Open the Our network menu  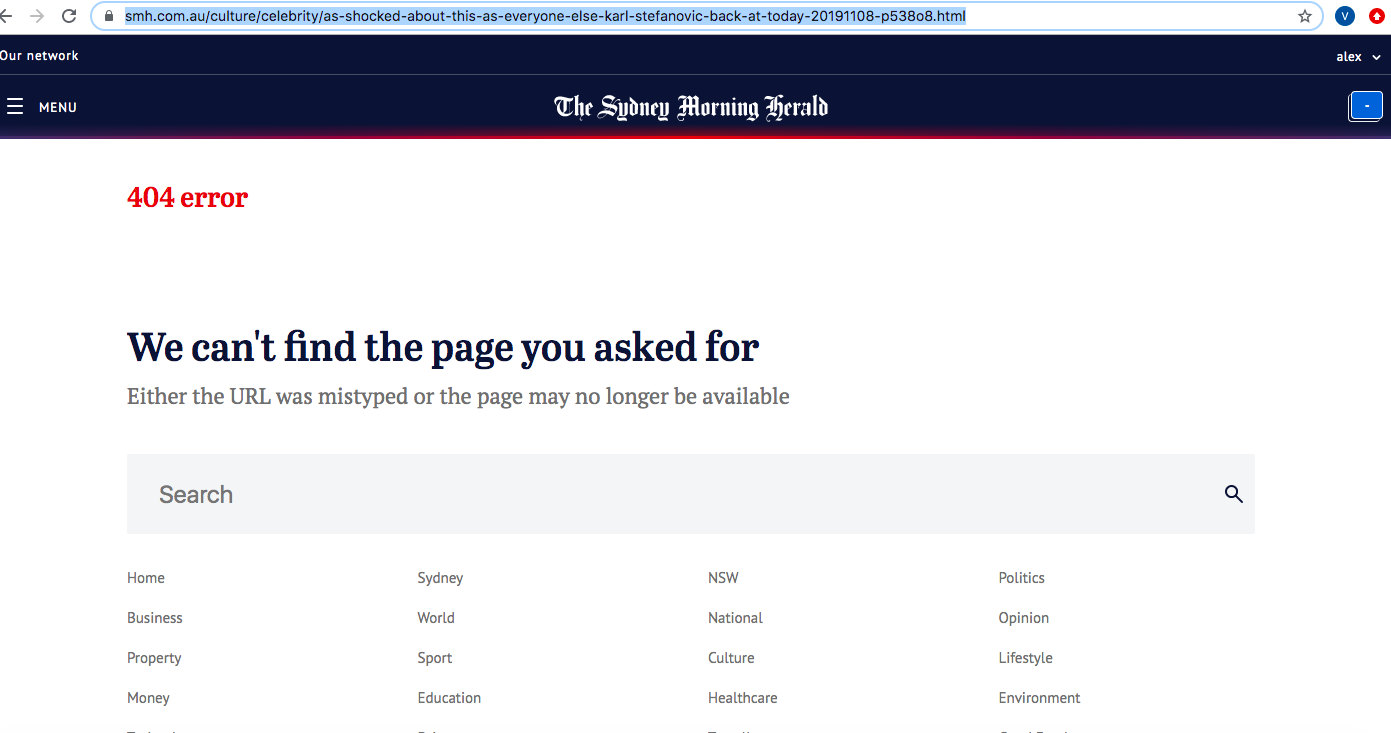tap(39, 56)
